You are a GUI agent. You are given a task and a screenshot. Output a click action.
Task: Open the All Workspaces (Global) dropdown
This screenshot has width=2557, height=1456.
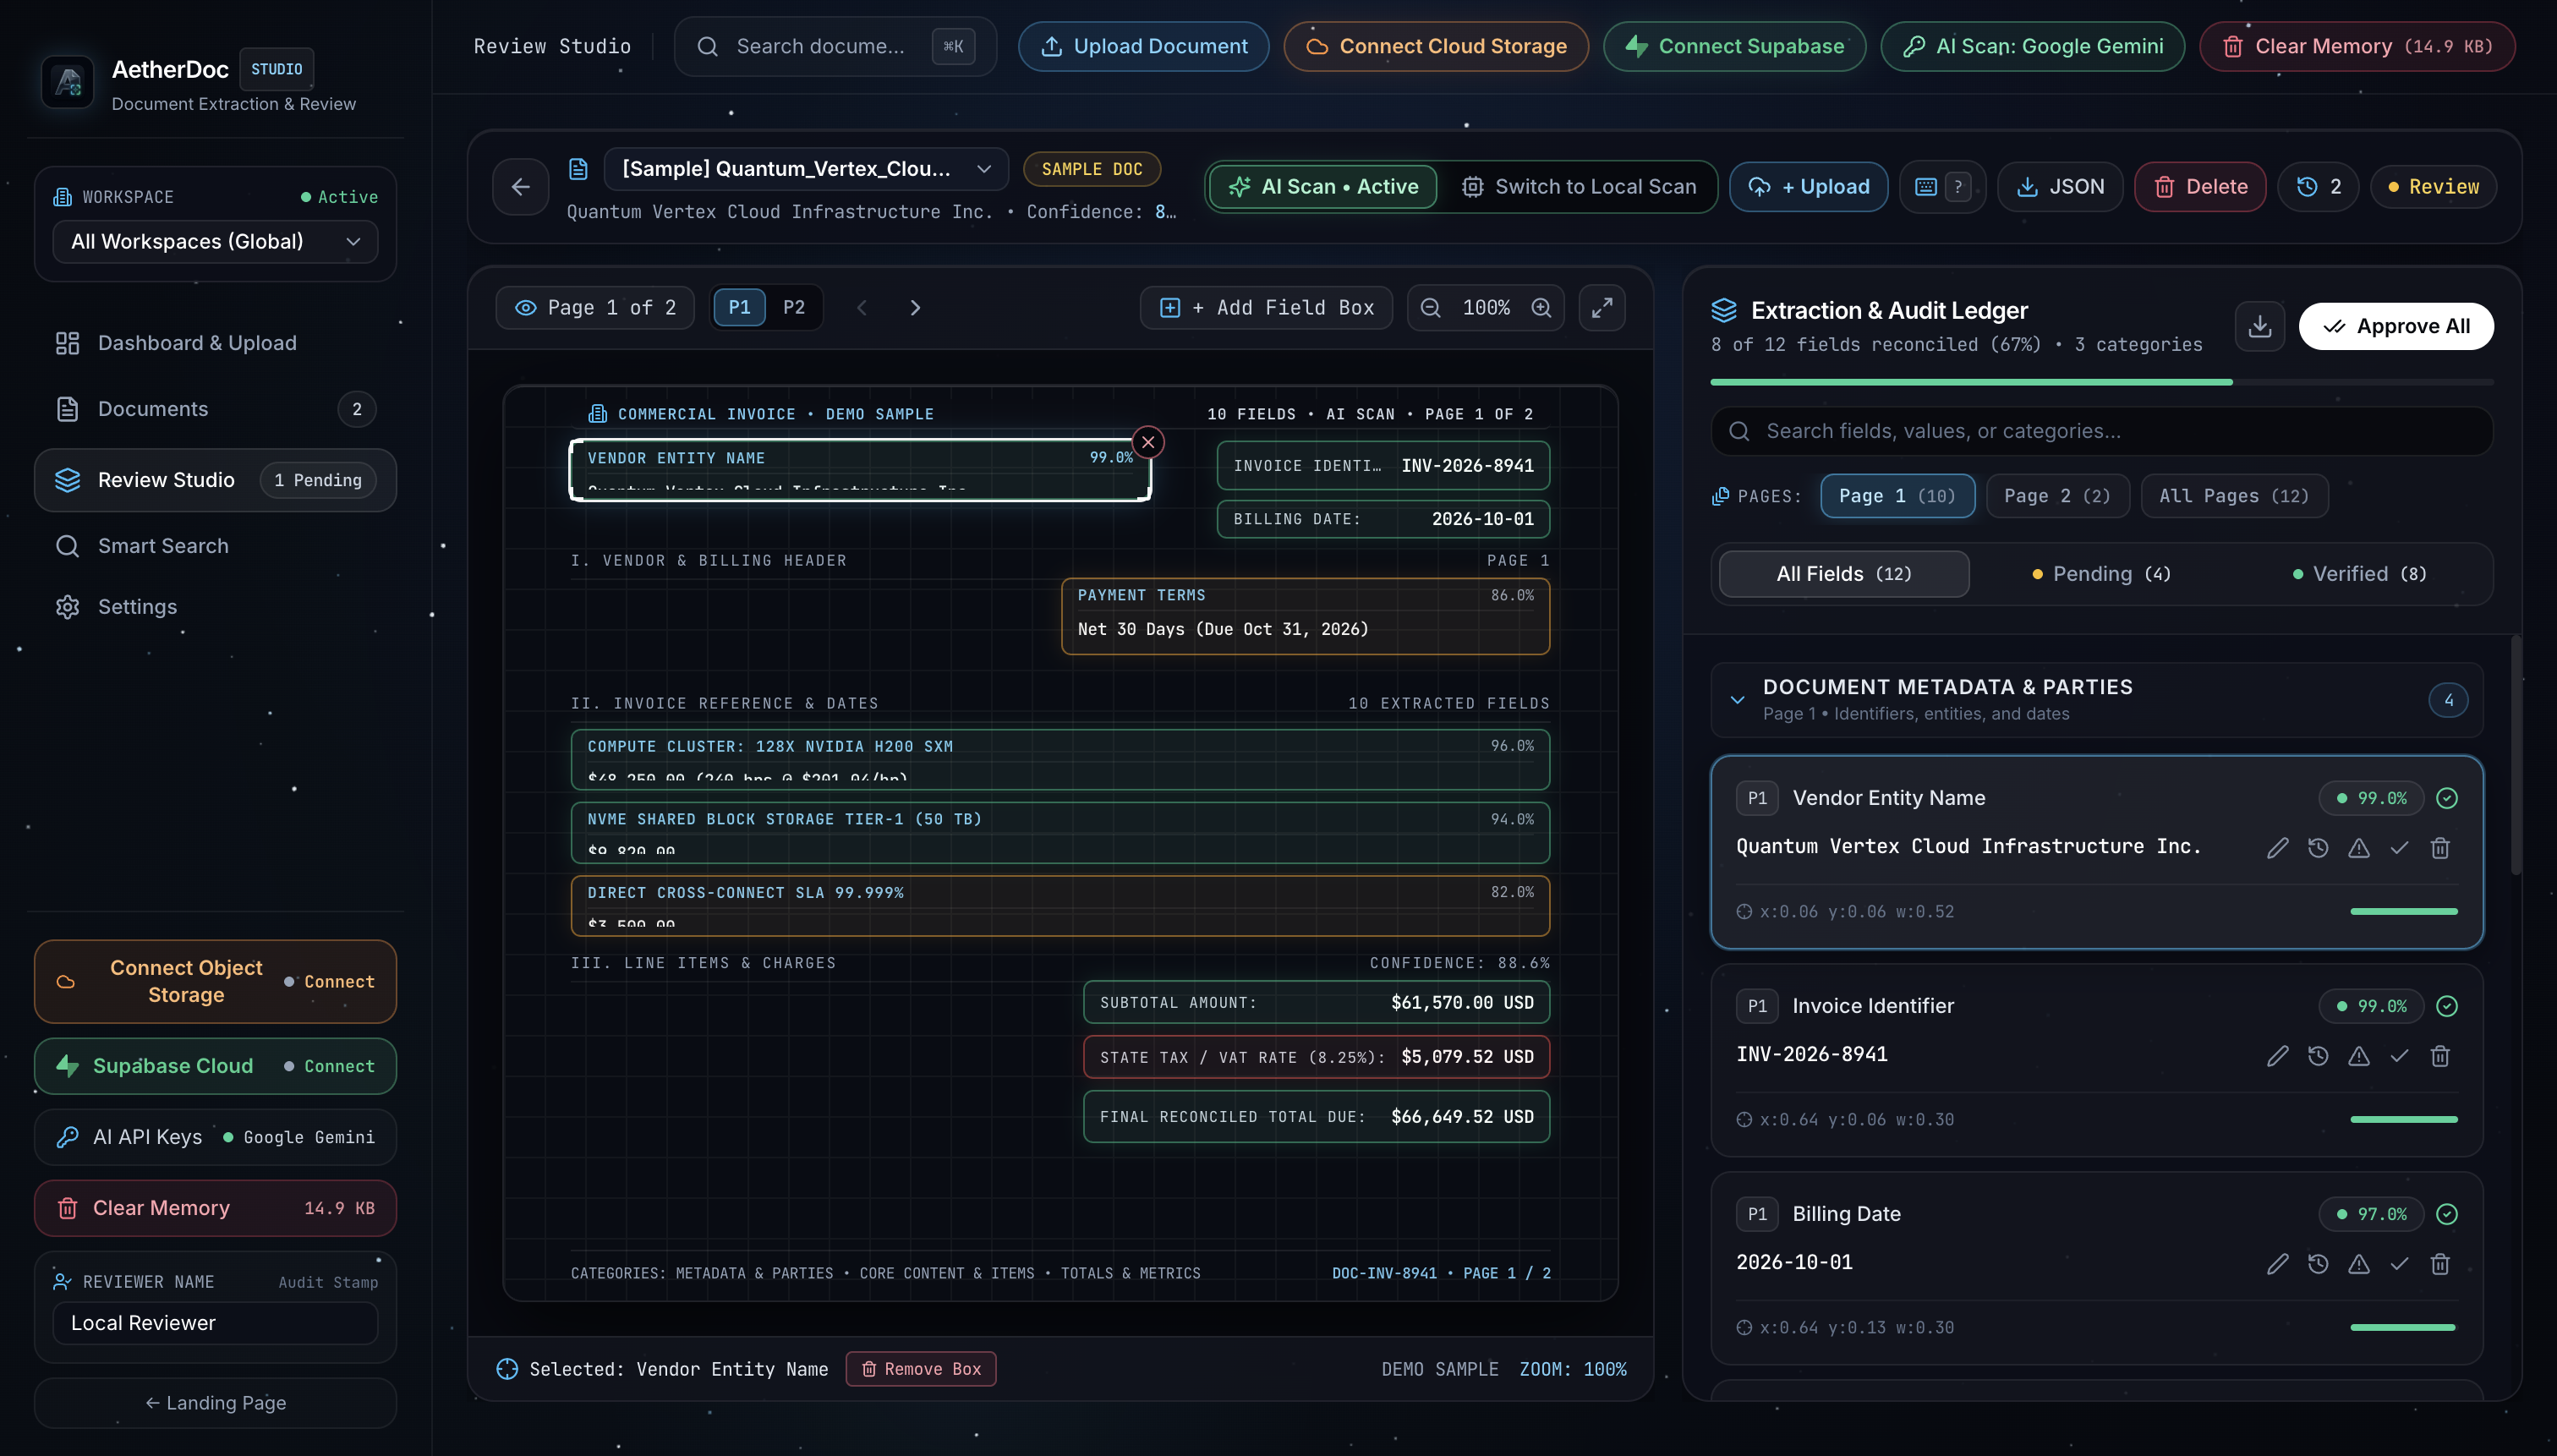[x=215, y=242]
